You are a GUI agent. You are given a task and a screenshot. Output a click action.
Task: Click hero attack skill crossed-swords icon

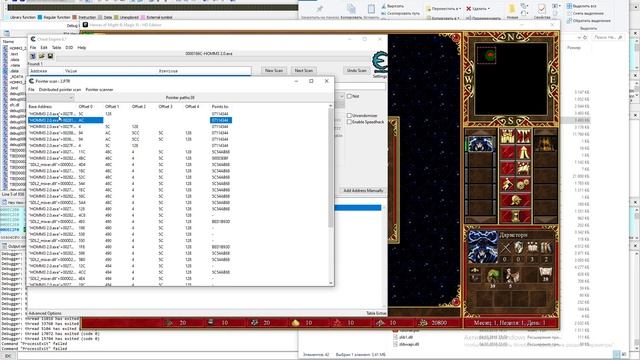tap(505, 247)
